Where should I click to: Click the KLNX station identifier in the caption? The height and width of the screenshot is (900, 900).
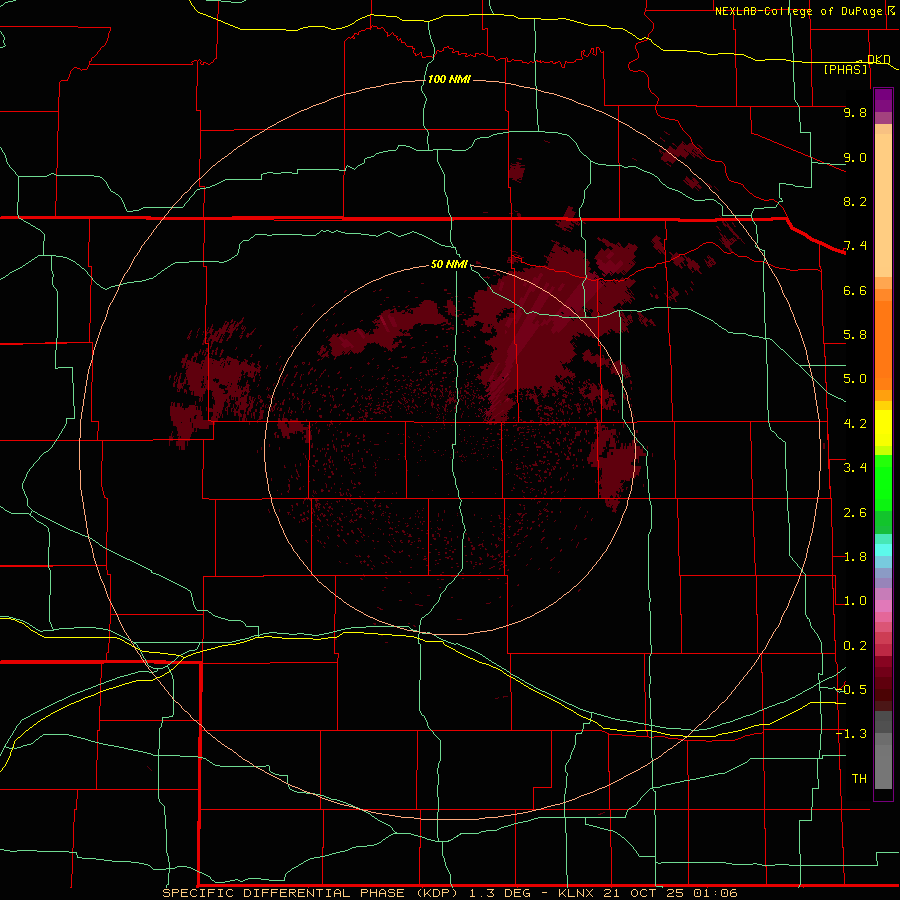[x=577, y=893]
